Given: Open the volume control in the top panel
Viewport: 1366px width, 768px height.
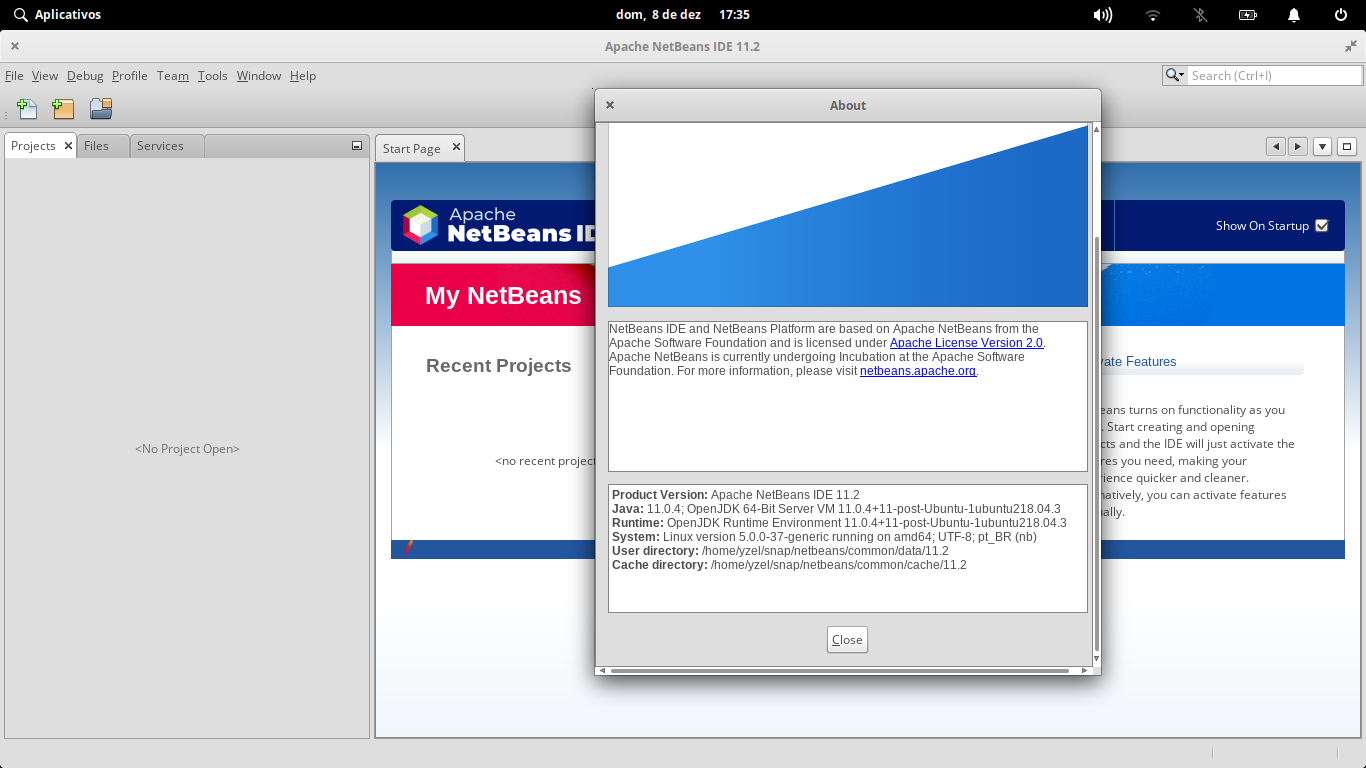Looking at the screenshot, I should (x=1104, y=14).
